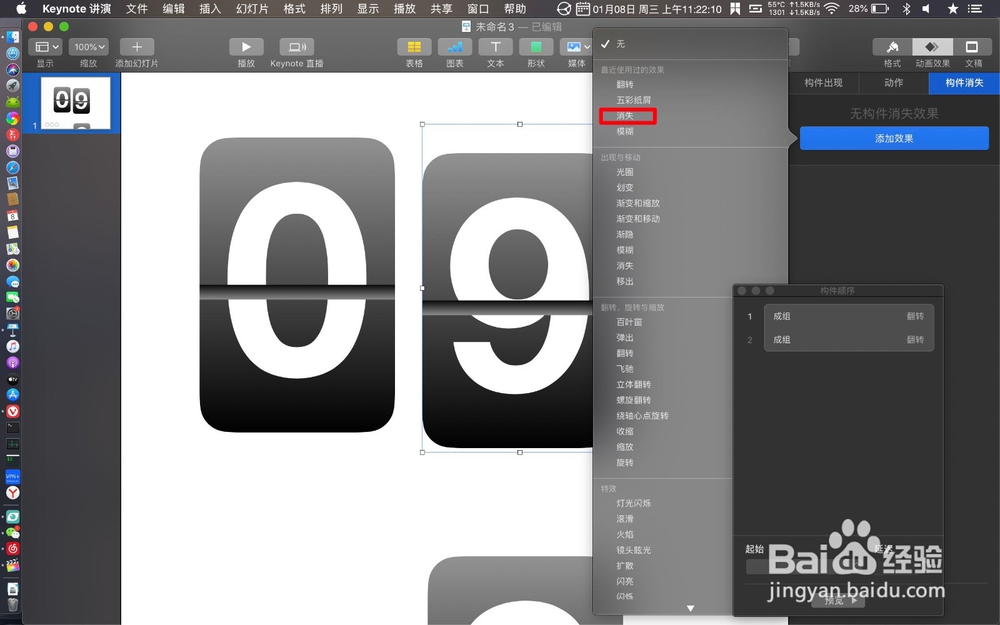Select 五彩纸屑 effect

tap(633, 100)
